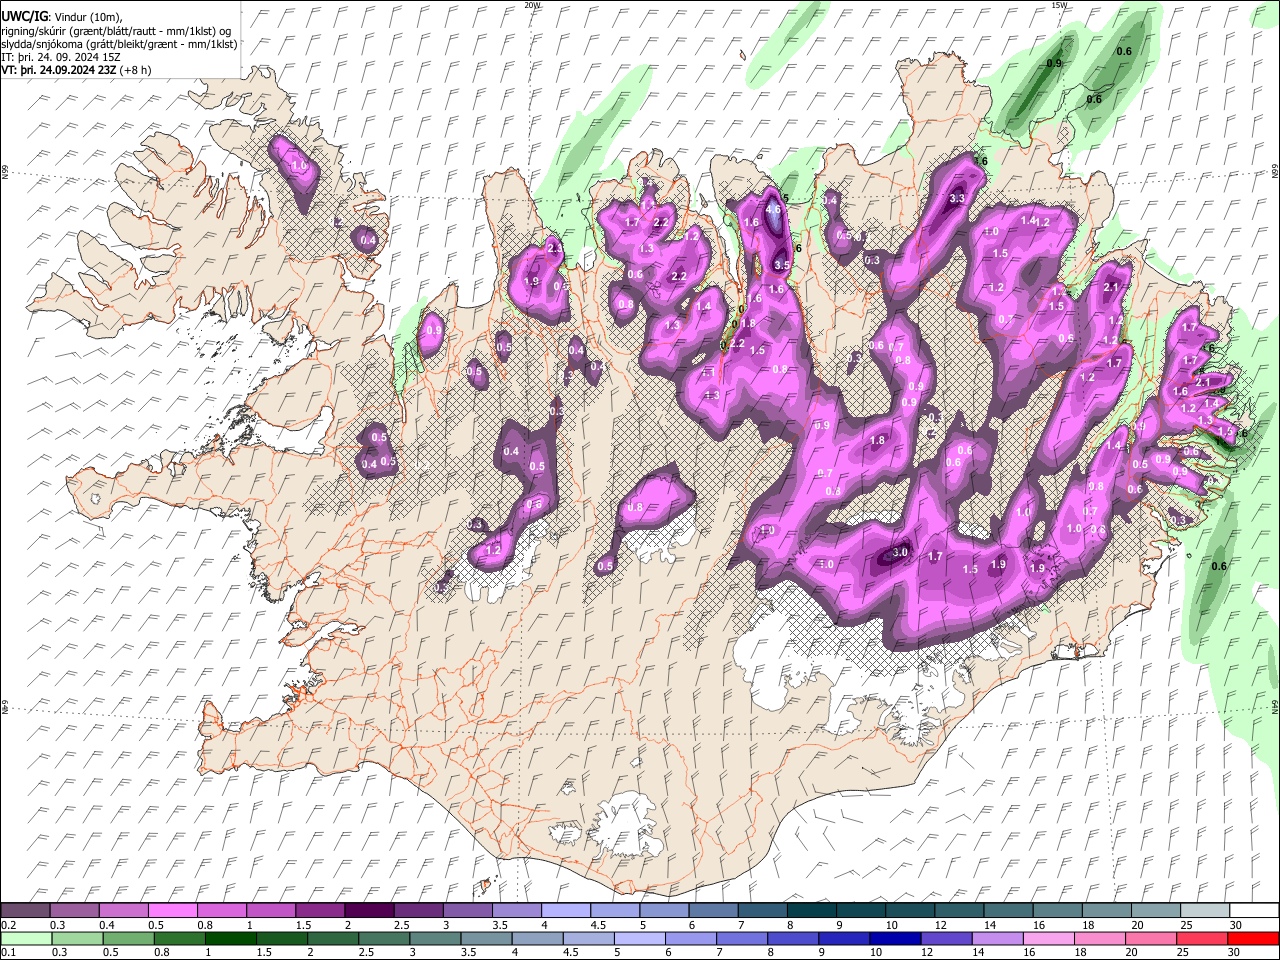Pick the rain legend swatch between 2 and 2.5
The width and height of the screenshot is (1280, 960).
pos(333,938)
